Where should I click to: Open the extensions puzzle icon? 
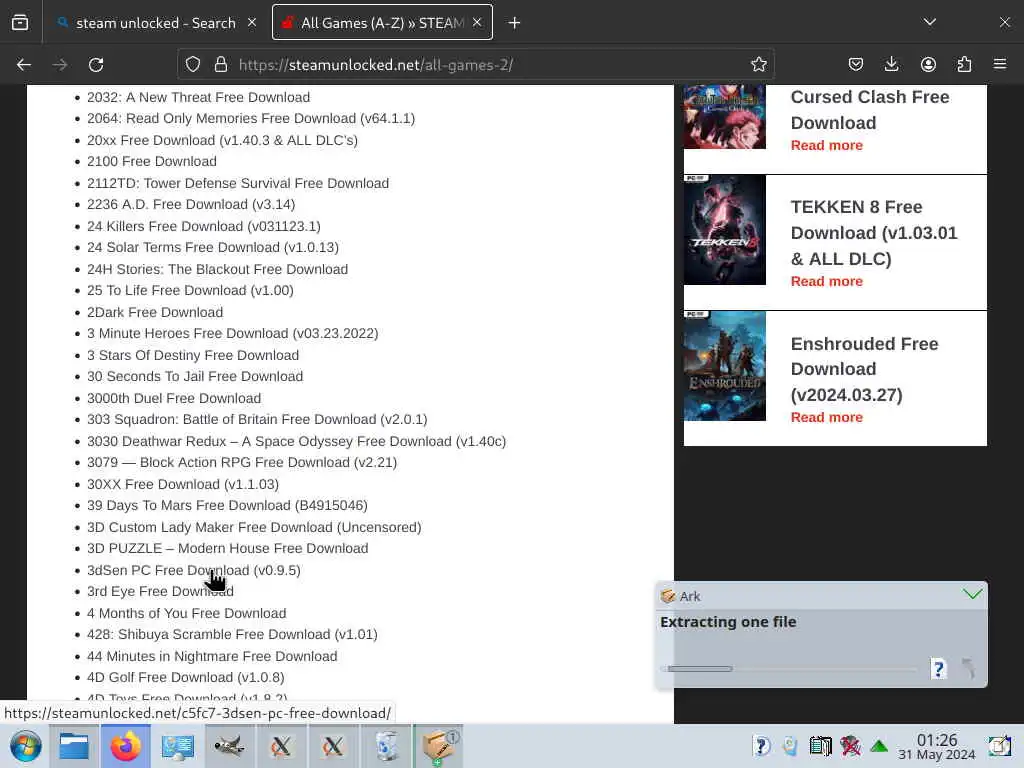tap(964, 64)
